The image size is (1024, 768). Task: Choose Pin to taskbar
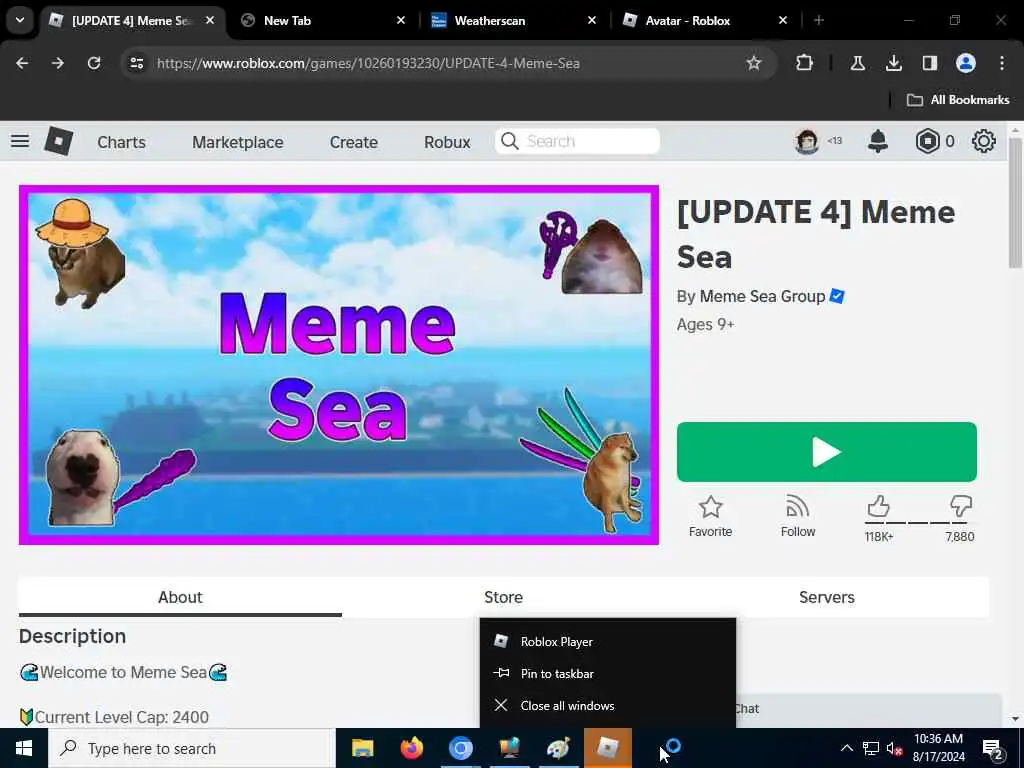point(608,673)
